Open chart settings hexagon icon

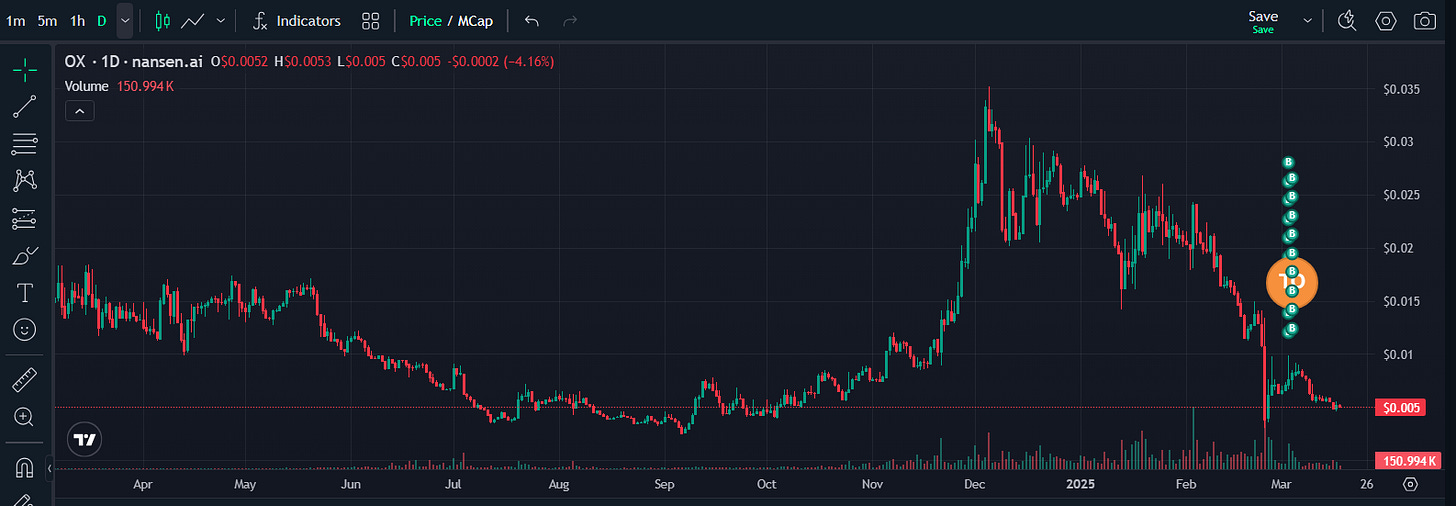(x=1385, y=20)
